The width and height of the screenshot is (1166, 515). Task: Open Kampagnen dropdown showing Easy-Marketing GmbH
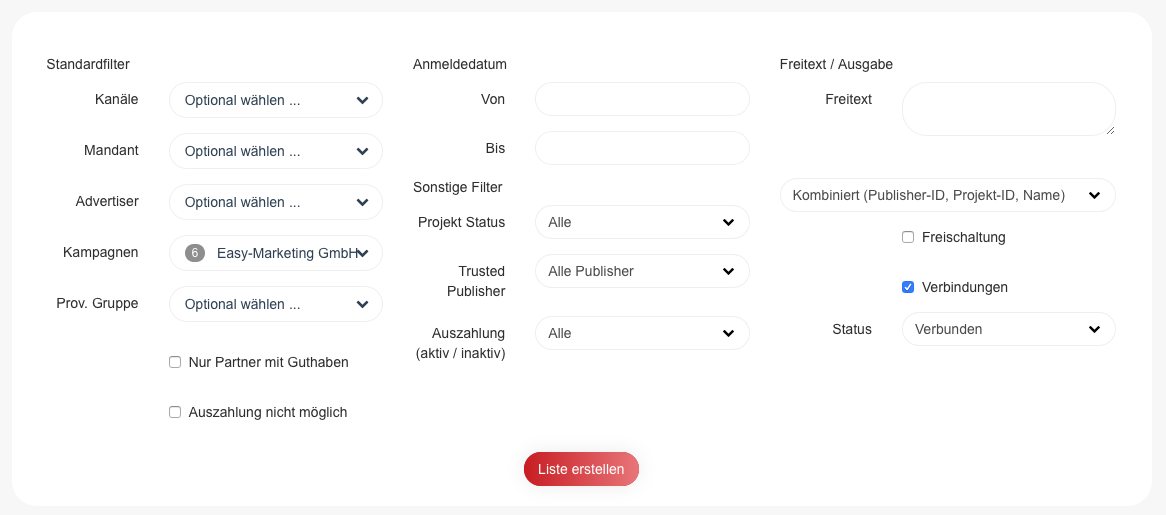[285, 253]
